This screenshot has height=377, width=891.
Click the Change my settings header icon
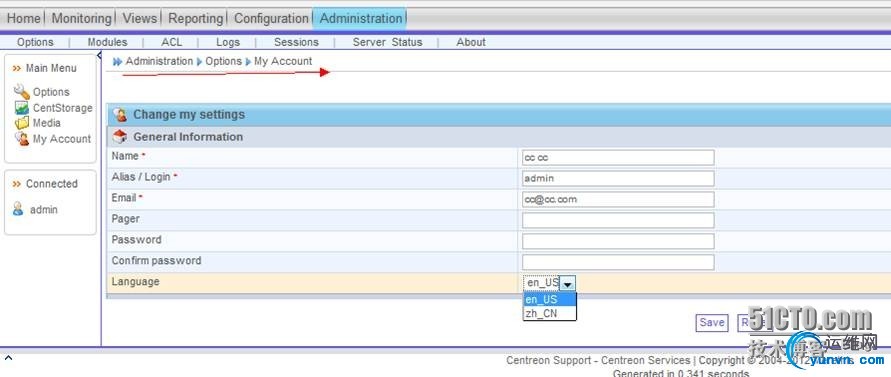tap(120, 115)
